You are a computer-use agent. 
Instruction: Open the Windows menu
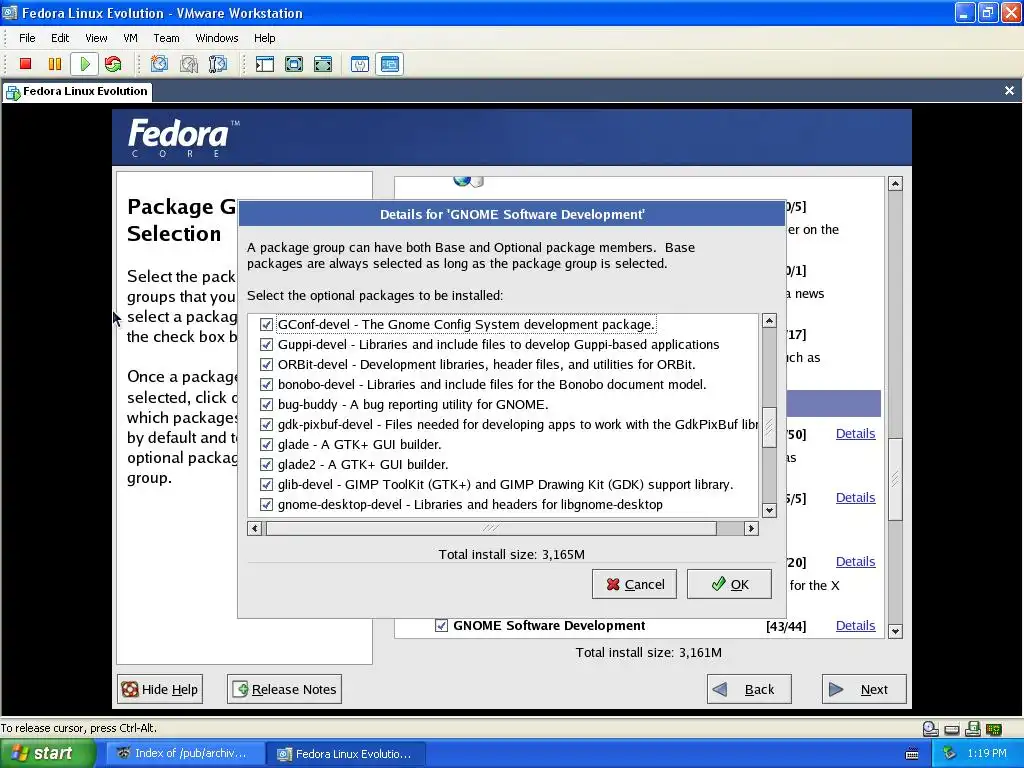click(217, 38)
